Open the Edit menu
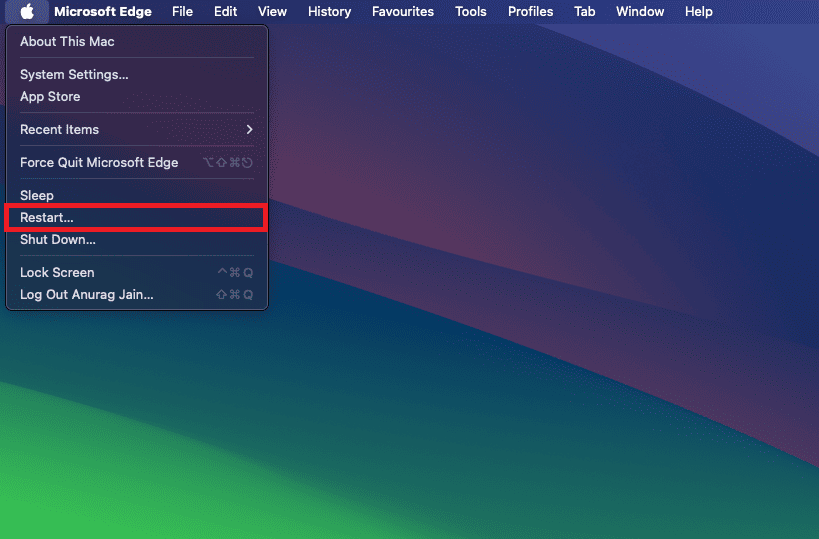 [225, 12]
